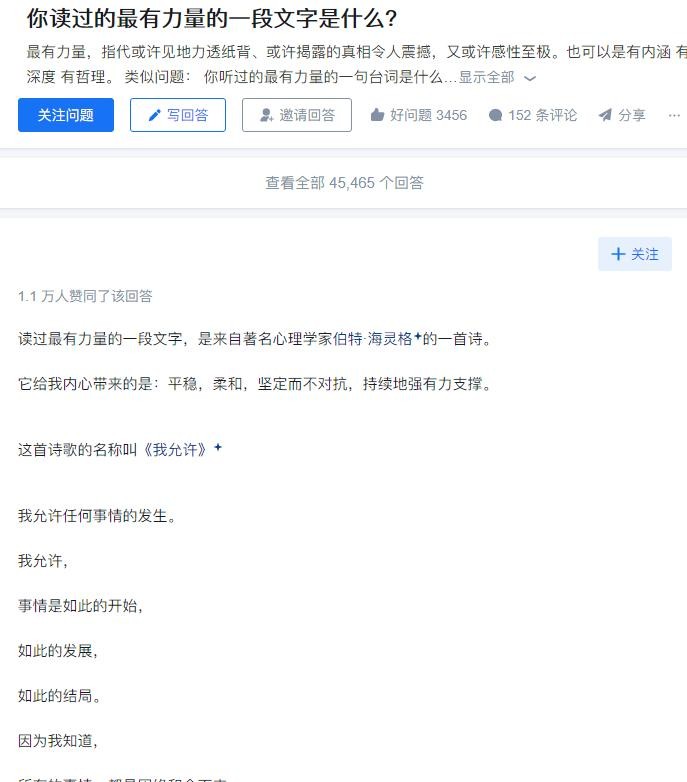Click the 分享 label
The width and height of the screenshot is (687, 782).
(632, 115)
